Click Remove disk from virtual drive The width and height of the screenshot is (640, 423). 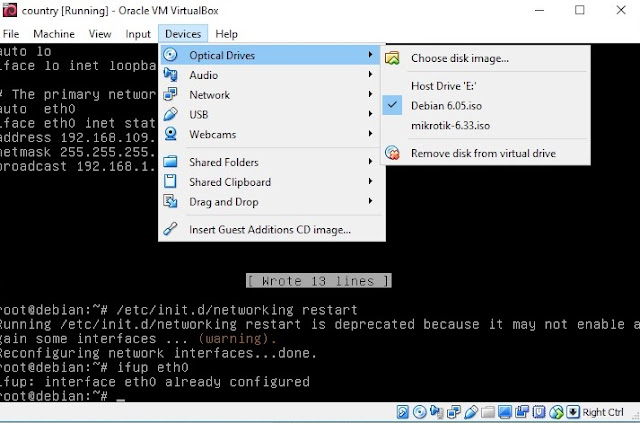coord(486,153)
